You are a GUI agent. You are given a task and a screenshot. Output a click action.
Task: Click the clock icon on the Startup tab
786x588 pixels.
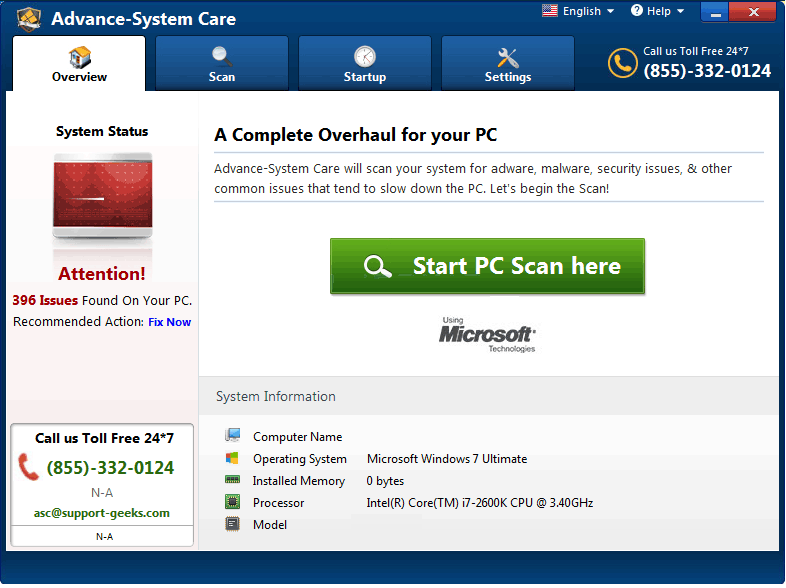pyautogui.click(x=365, y=56)
